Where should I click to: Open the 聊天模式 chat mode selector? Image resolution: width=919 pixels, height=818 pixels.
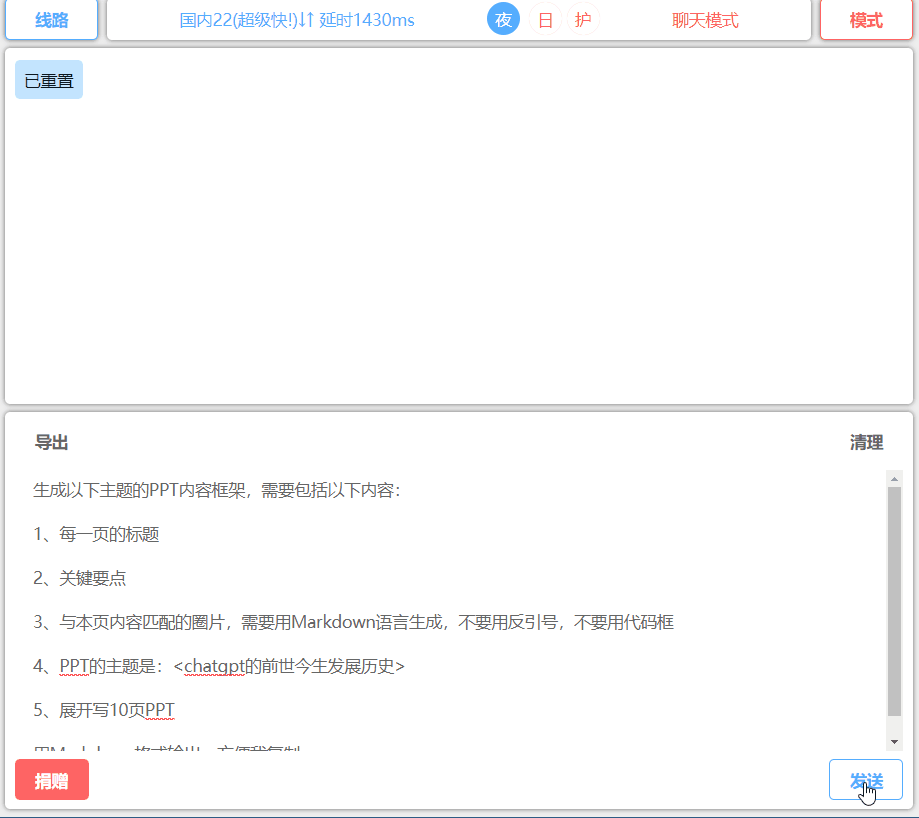[704, 20]
